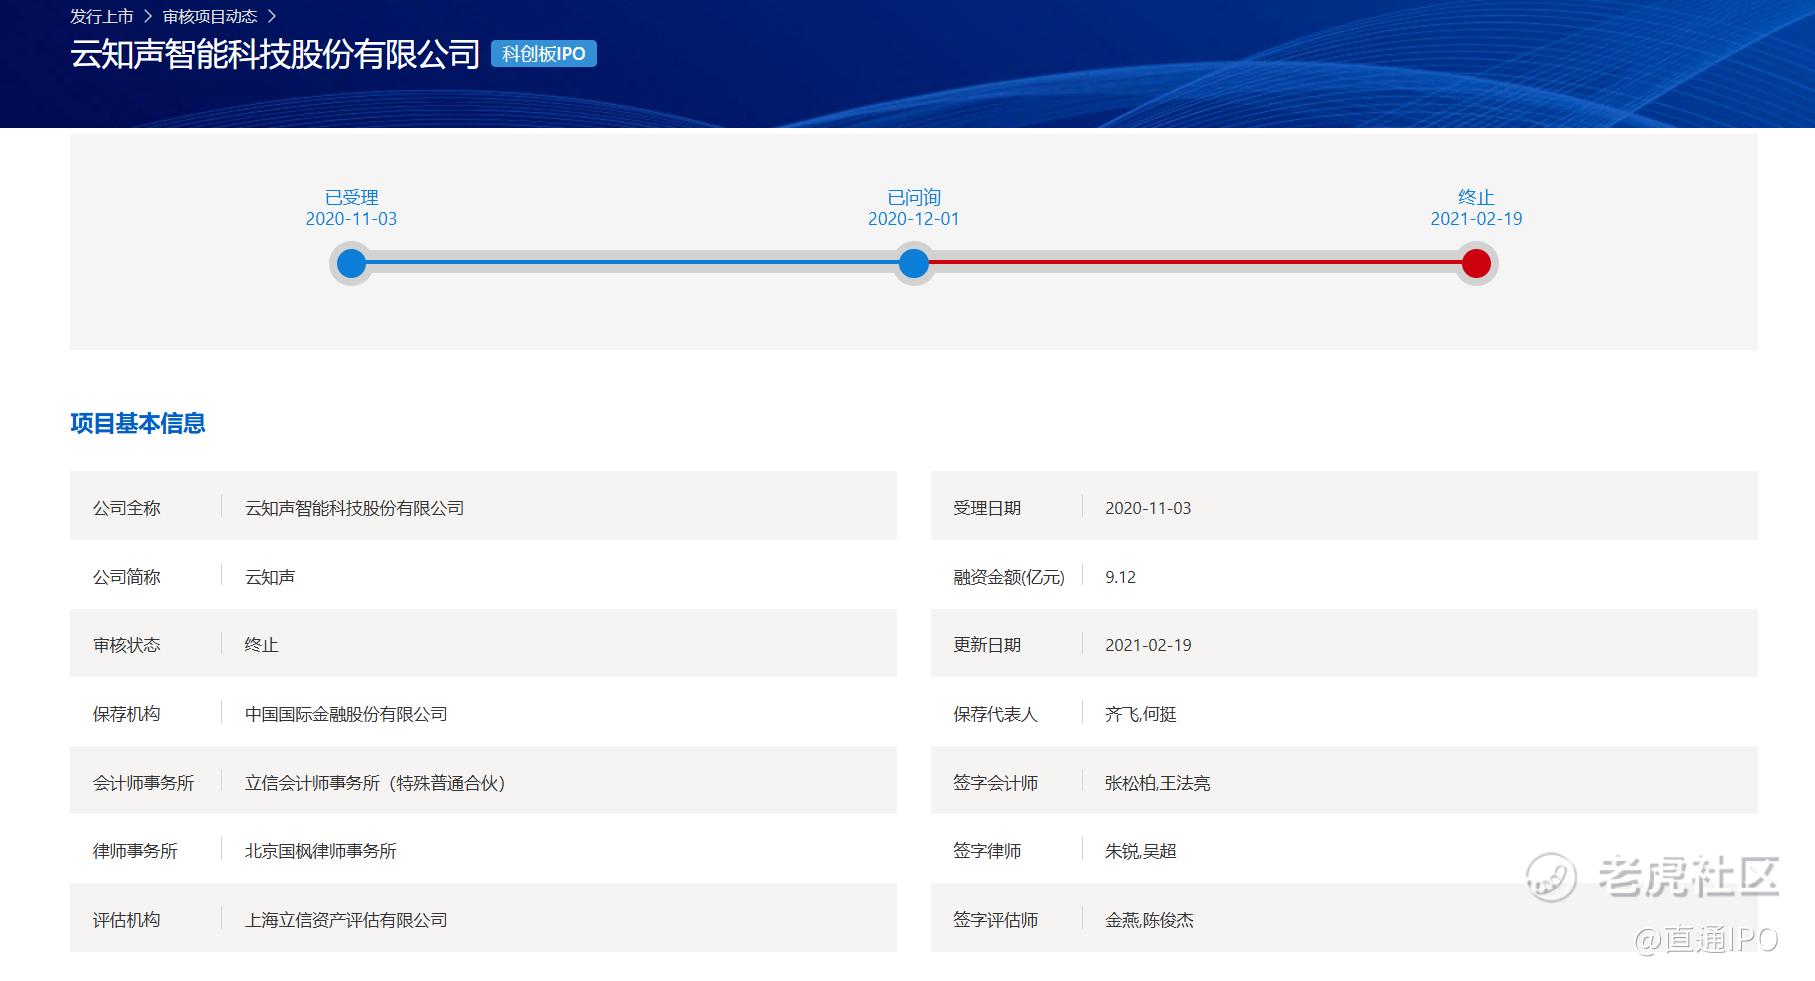Image resolution: width=1815 pixels, height=981 pixels.
Task: Click the 2021-02-19 date under the 终止 stage
Action: click(x=1476, y=219)
